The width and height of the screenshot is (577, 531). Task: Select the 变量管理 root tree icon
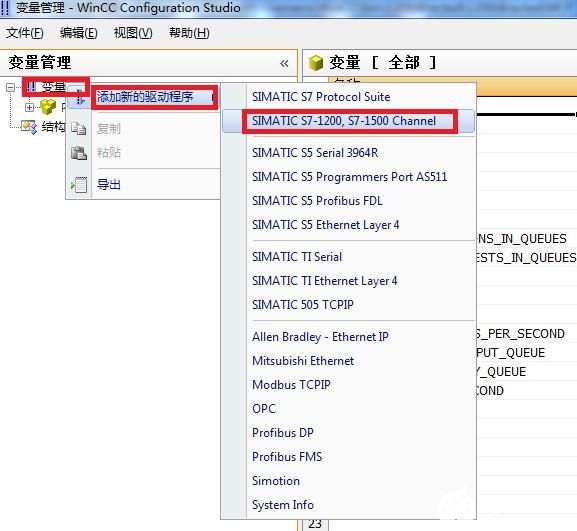click(31, 87)
